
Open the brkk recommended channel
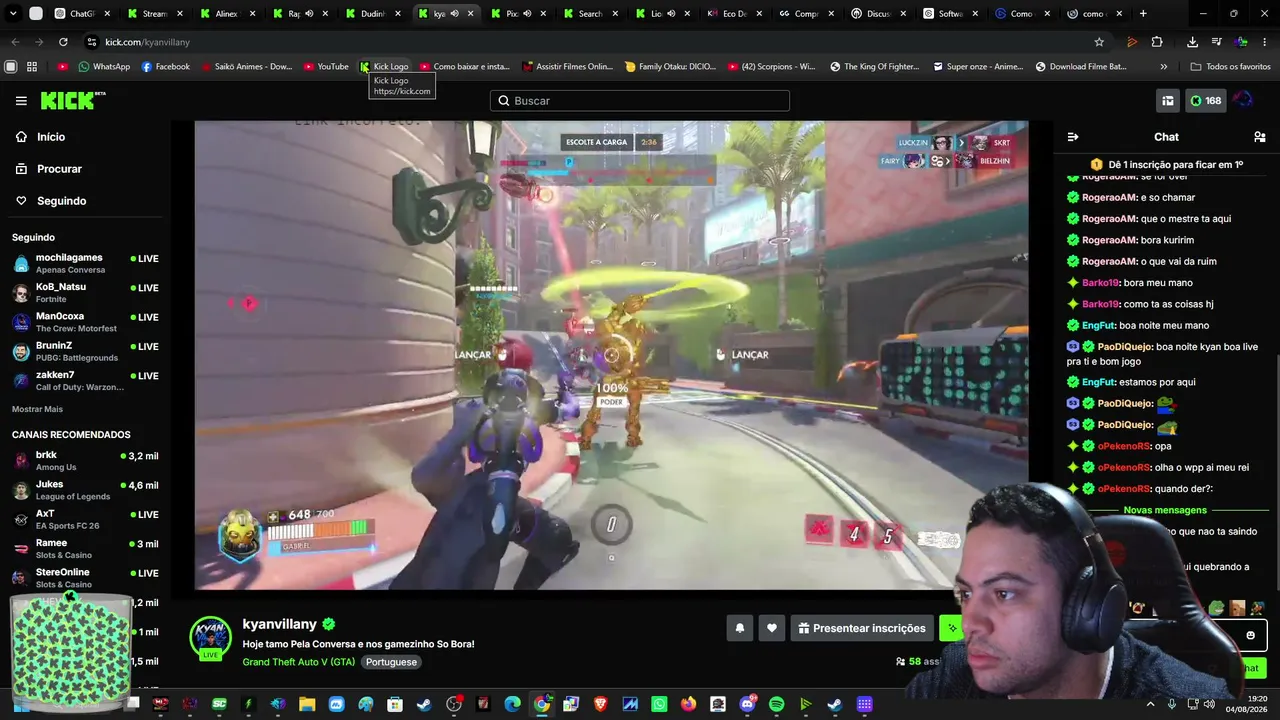click(x=85, y=460)
